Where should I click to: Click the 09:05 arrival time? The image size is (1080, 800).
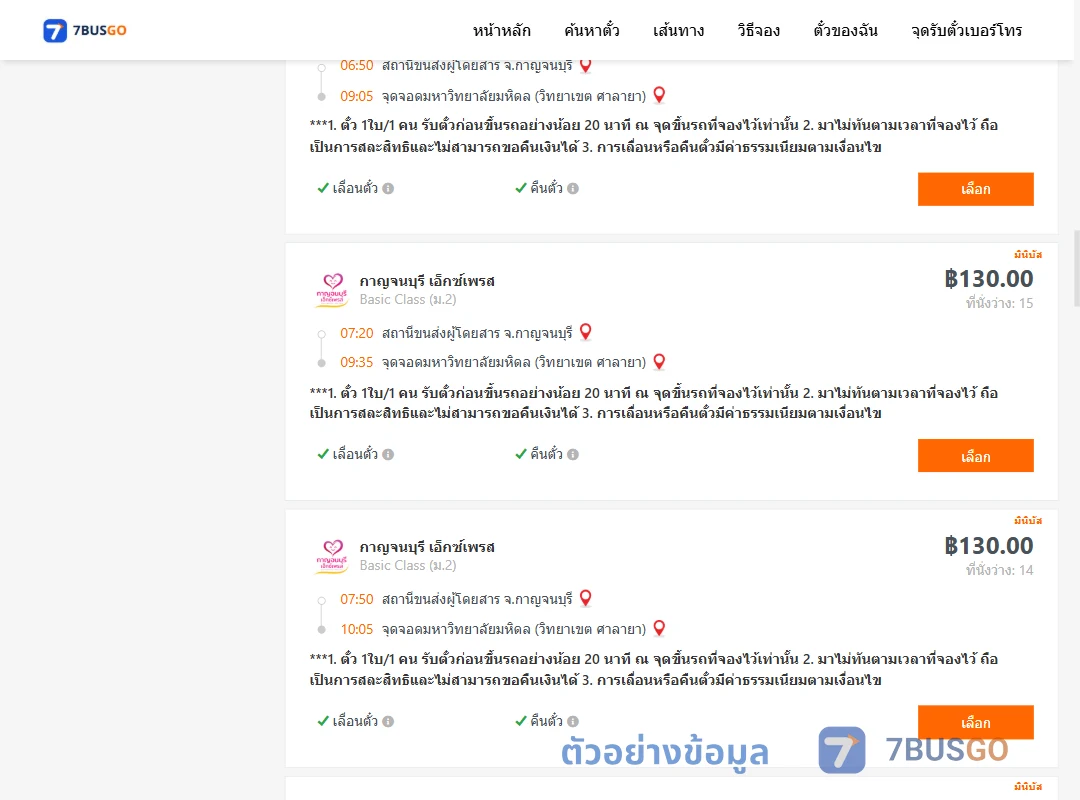click(x=356, y=96)
